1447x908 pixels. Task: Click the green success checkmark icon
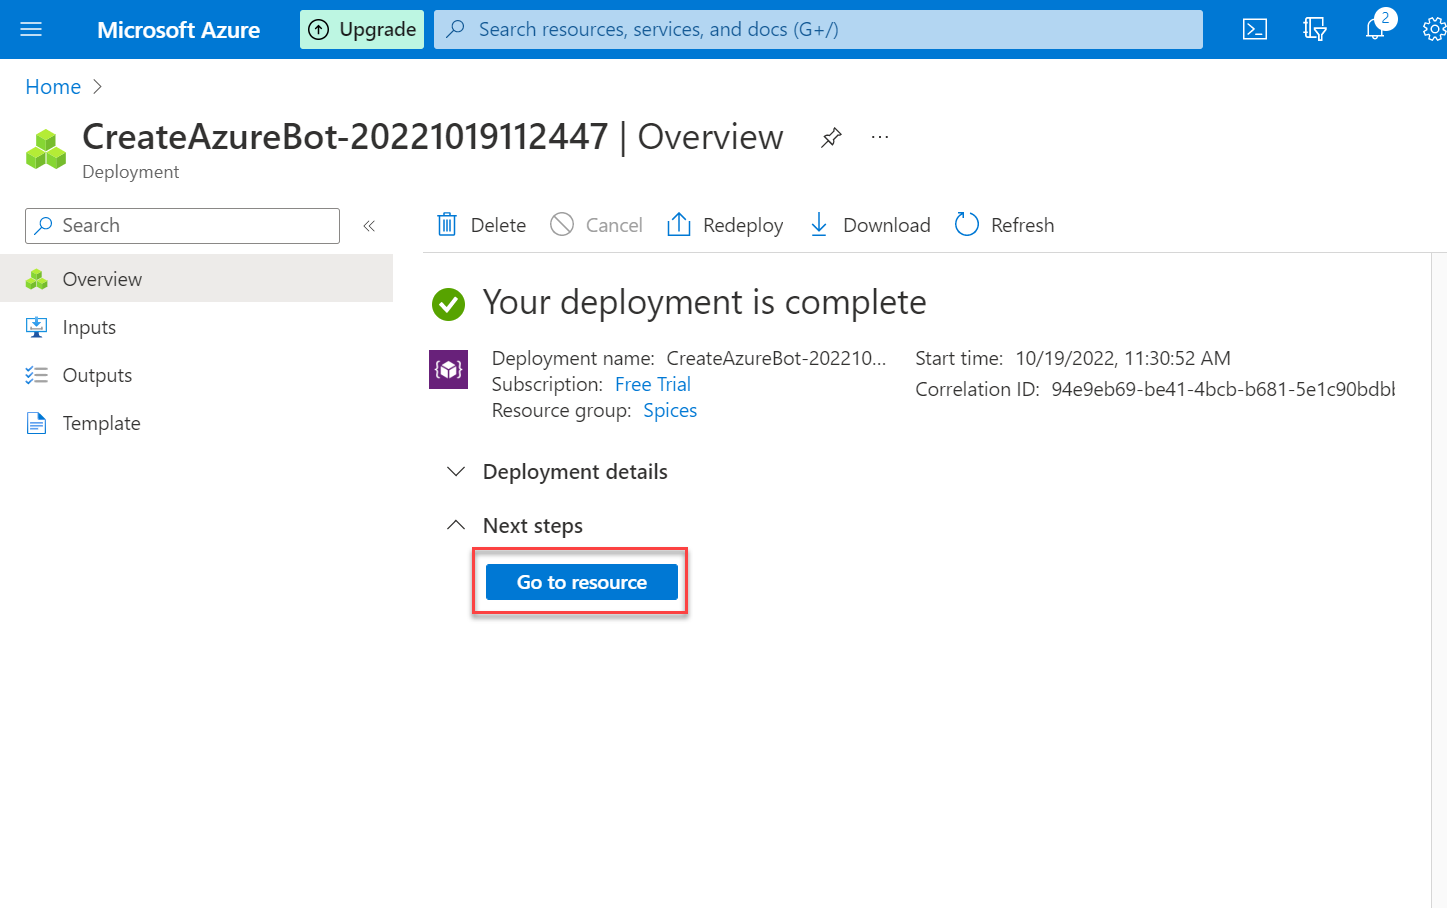[448, 304]
